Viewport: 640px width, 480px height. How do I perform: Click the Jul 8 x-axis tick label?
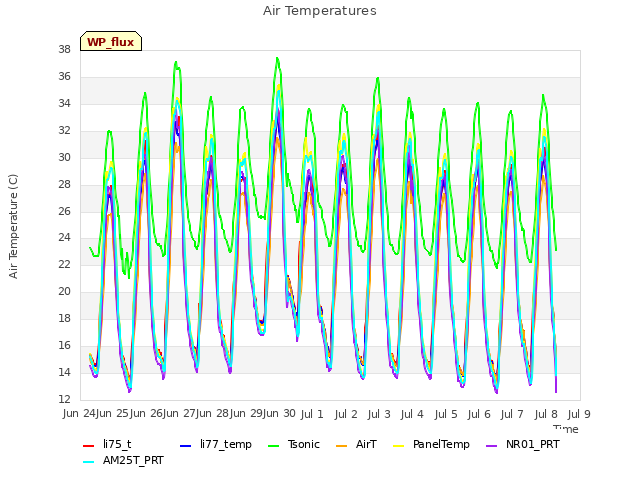coord(546,414)
